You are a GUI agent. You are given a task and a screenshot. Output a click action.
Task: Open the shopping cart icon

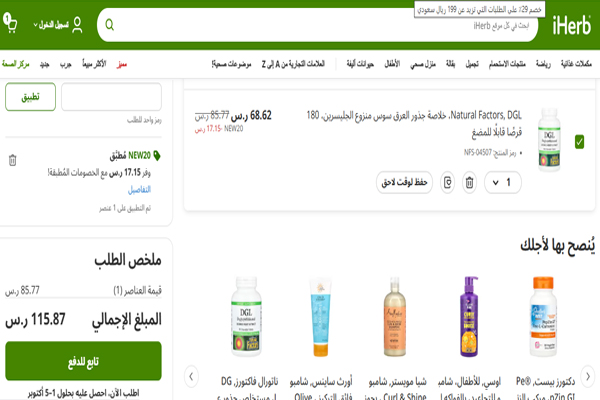10,24
